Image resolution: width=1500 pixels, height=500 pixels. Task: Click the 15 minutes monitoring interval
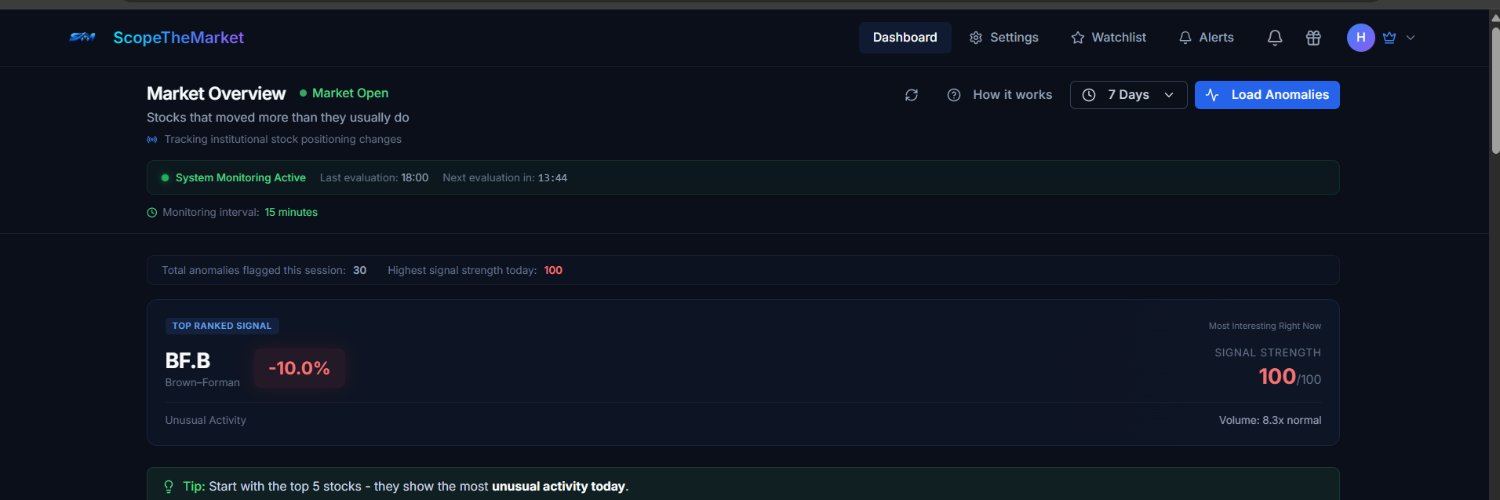tap(291, 212)
